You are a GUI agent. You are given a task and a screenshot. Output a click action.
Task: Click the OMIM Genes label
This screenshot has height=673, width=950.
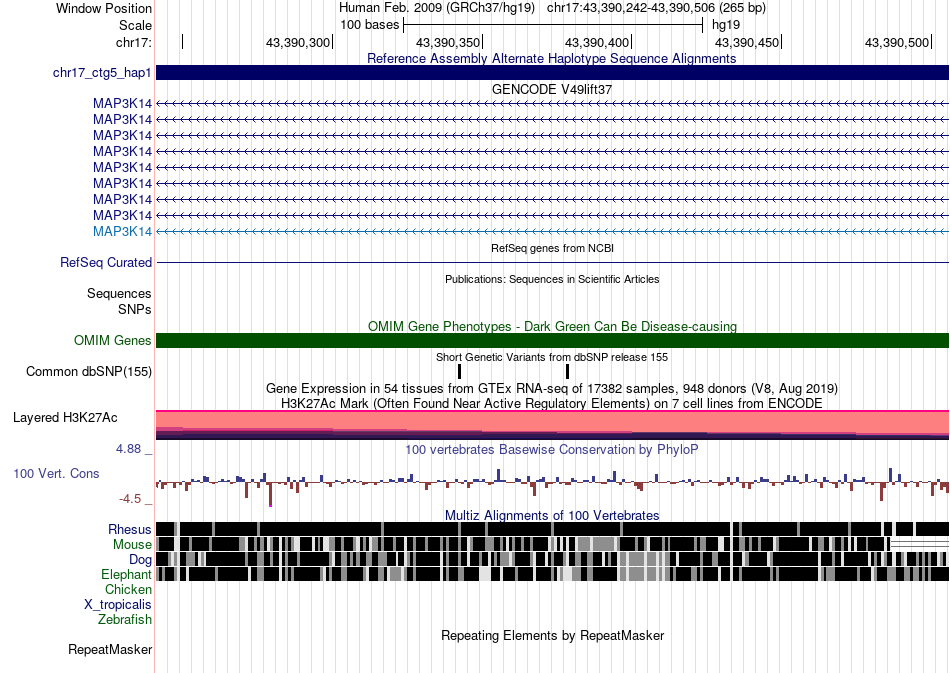tap(113, 340)
